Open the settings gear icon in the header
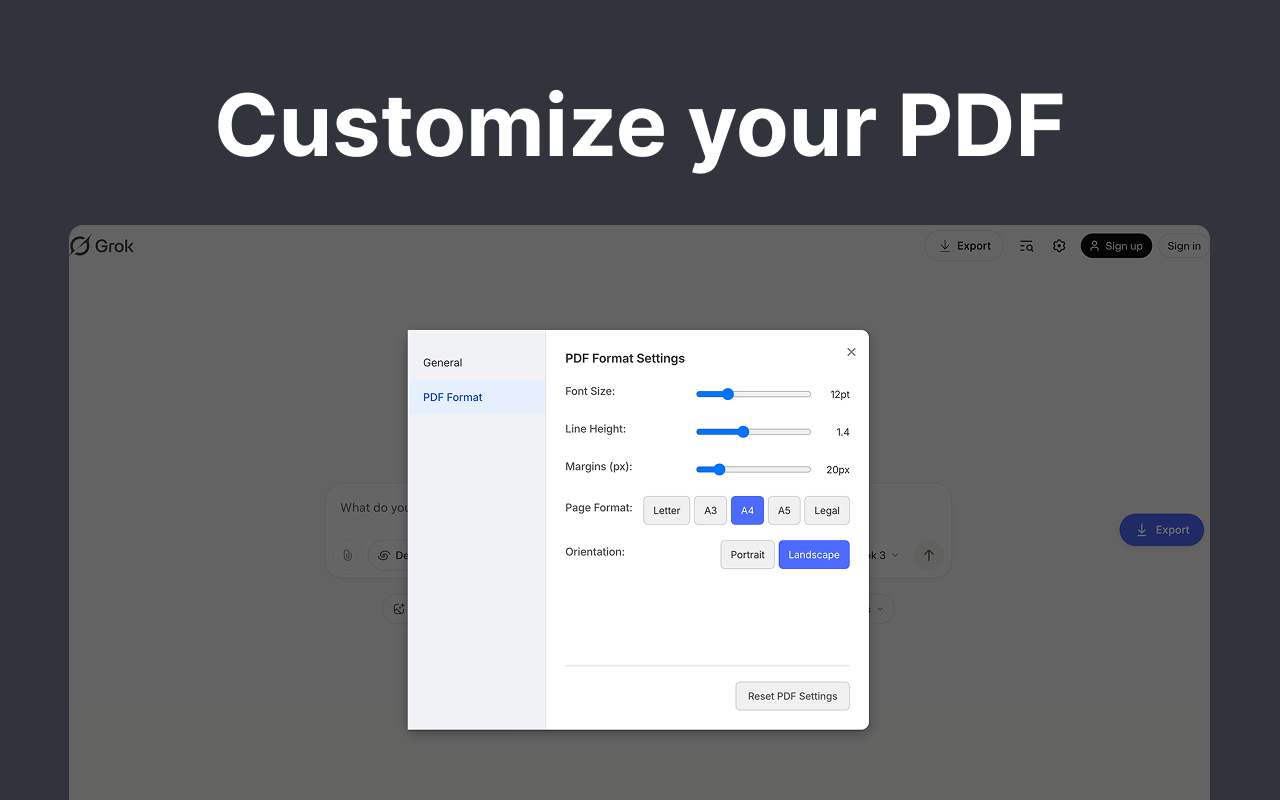 pos(1059,246)
